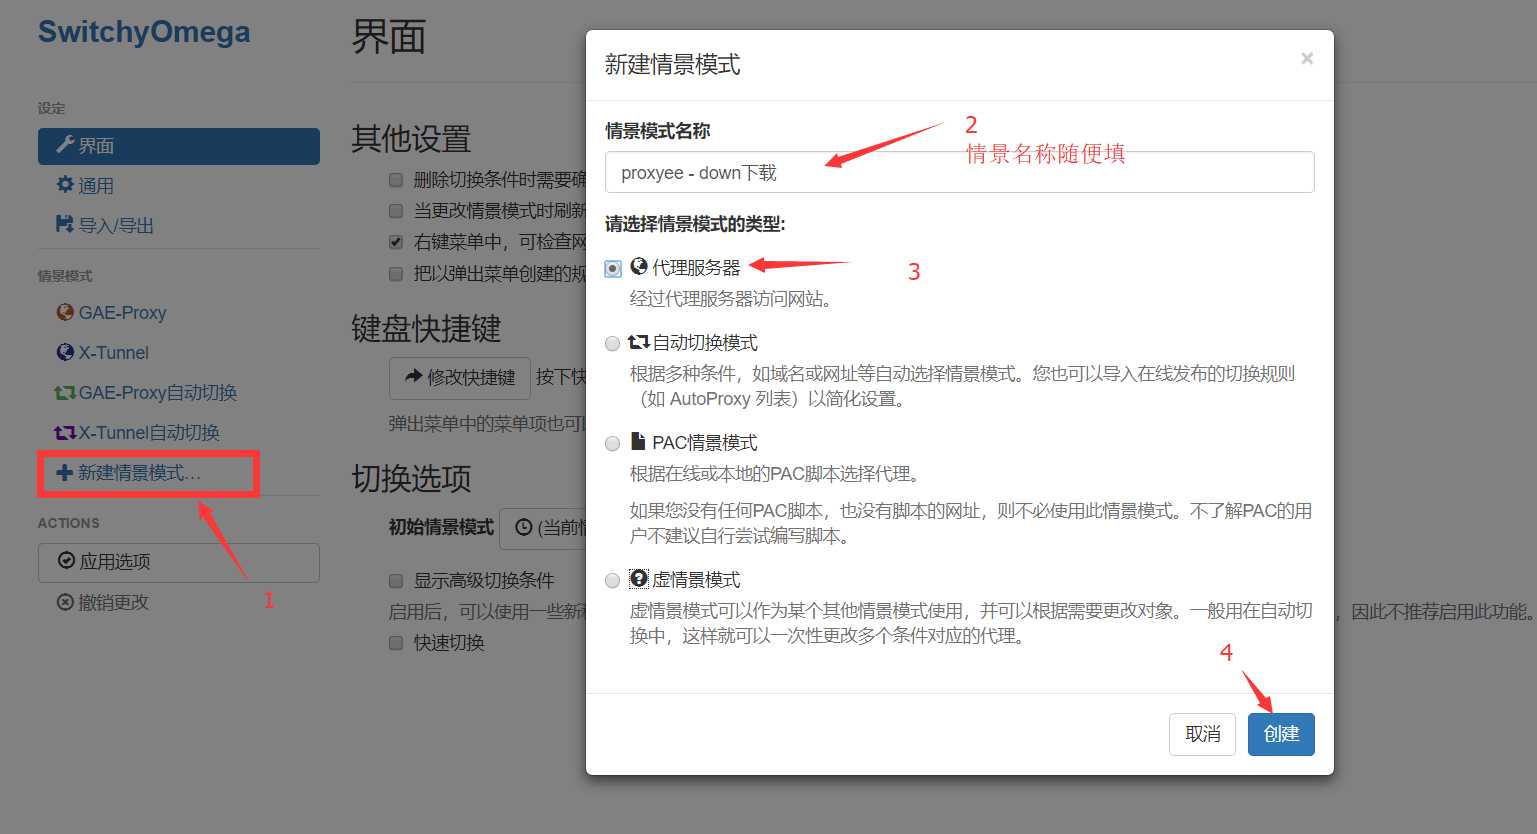The height and width of the screenshot is (834, 1537).
Task: Open the GAE-Proxy自动切换 profile
Action: coord(179,393)
